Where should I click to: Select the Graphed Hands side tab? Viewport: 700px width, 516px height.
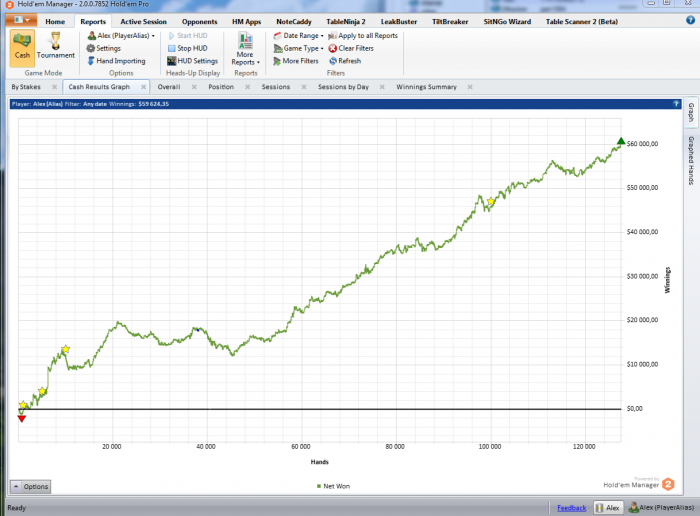691,161
